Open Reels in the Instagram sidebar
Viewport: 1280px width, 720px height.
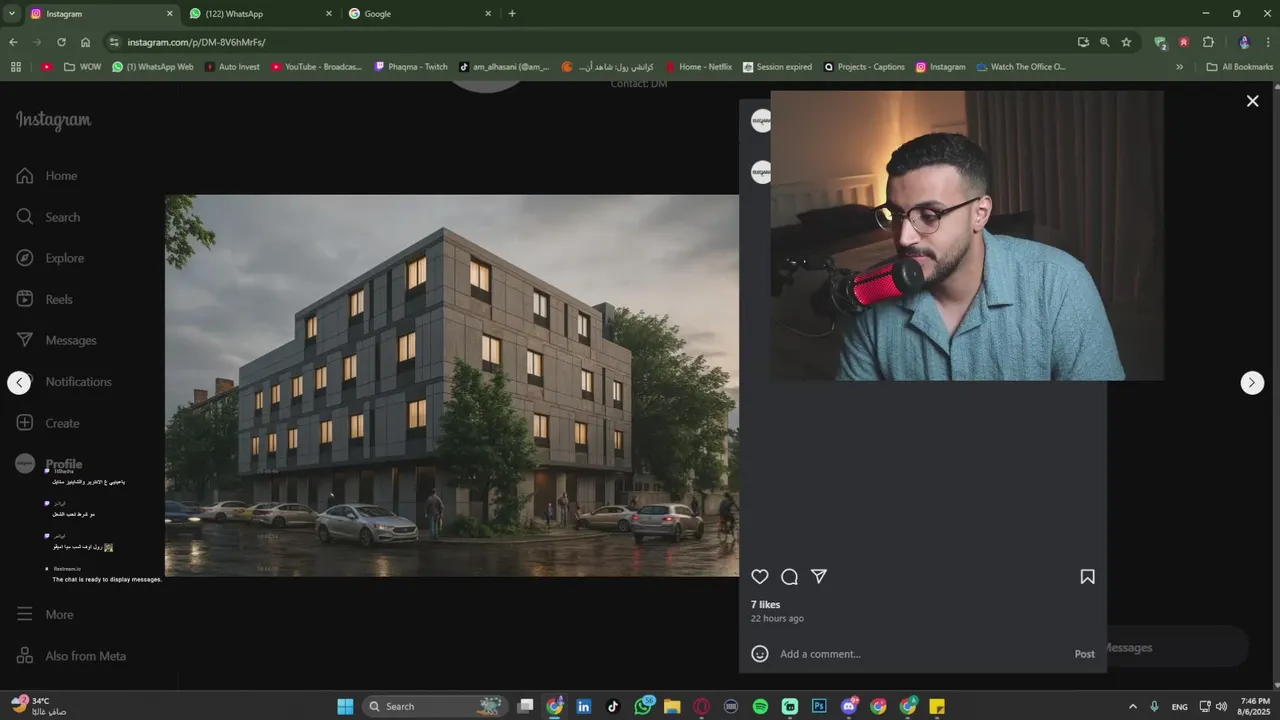(x=44, y=299)
